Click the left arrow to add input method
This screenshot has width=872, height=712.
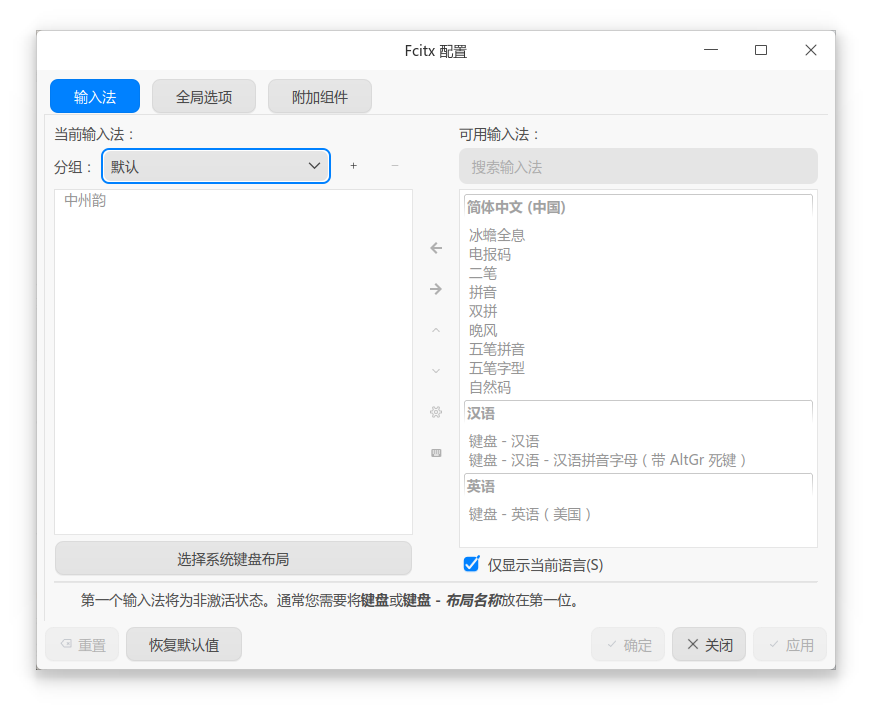[x=436, y=248]
